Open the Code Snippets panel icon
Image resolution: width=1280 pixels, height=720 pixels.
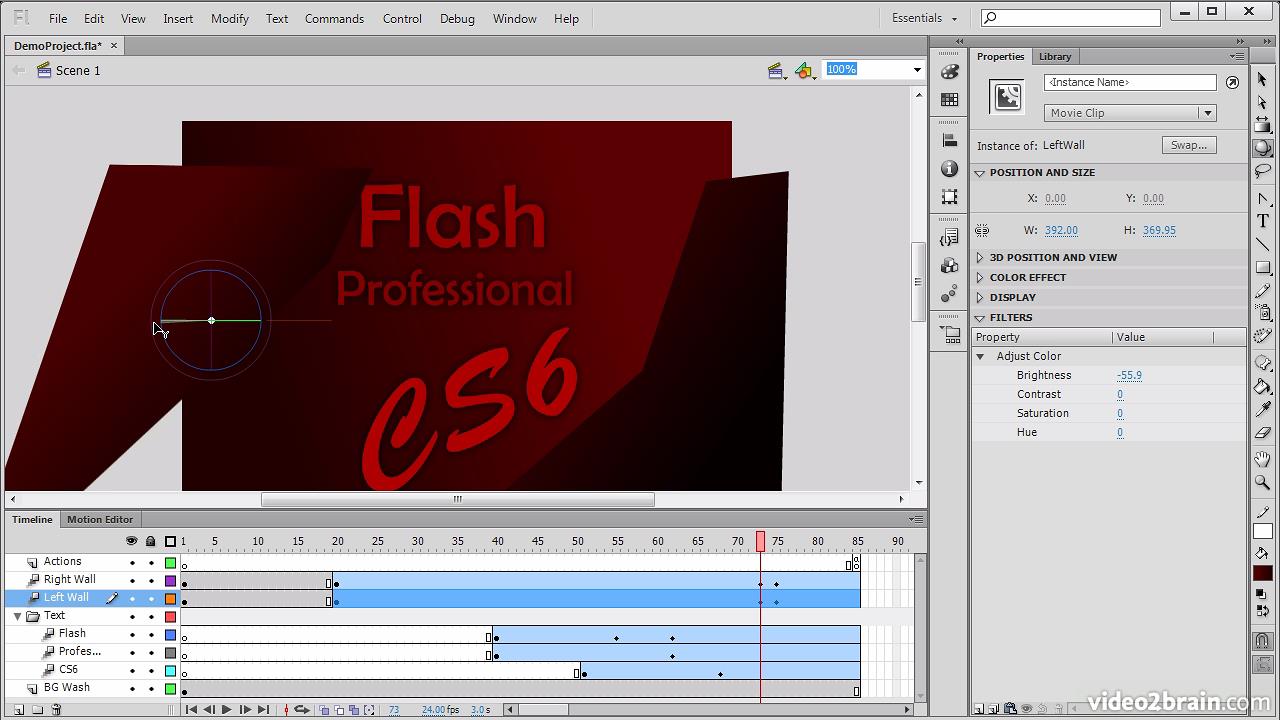click(x=950, y=238)
